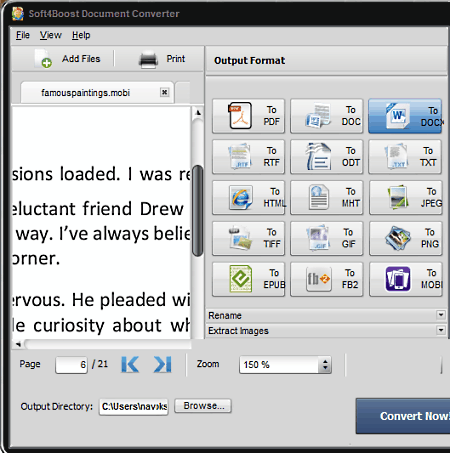Open the File menu

pyautogui.click(x=23, y=35)
